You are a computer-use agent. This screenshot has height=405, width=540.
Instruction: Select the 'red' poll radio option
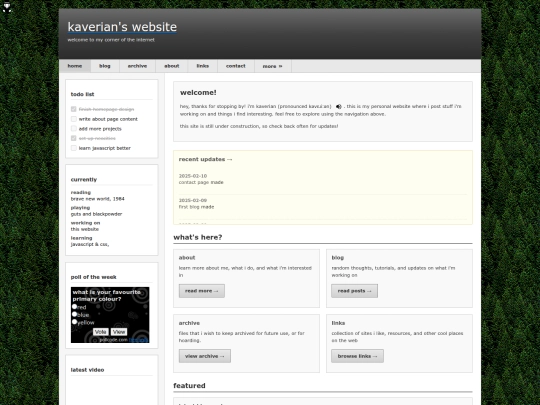tap(74, 307)
